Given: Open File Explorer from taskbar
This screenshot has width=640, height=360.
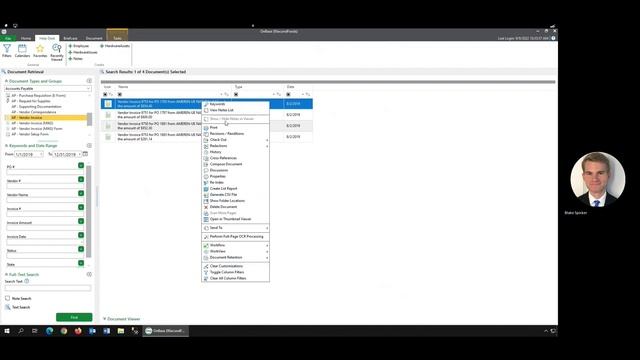Looking at the screenshot, I should click(121, 331).
